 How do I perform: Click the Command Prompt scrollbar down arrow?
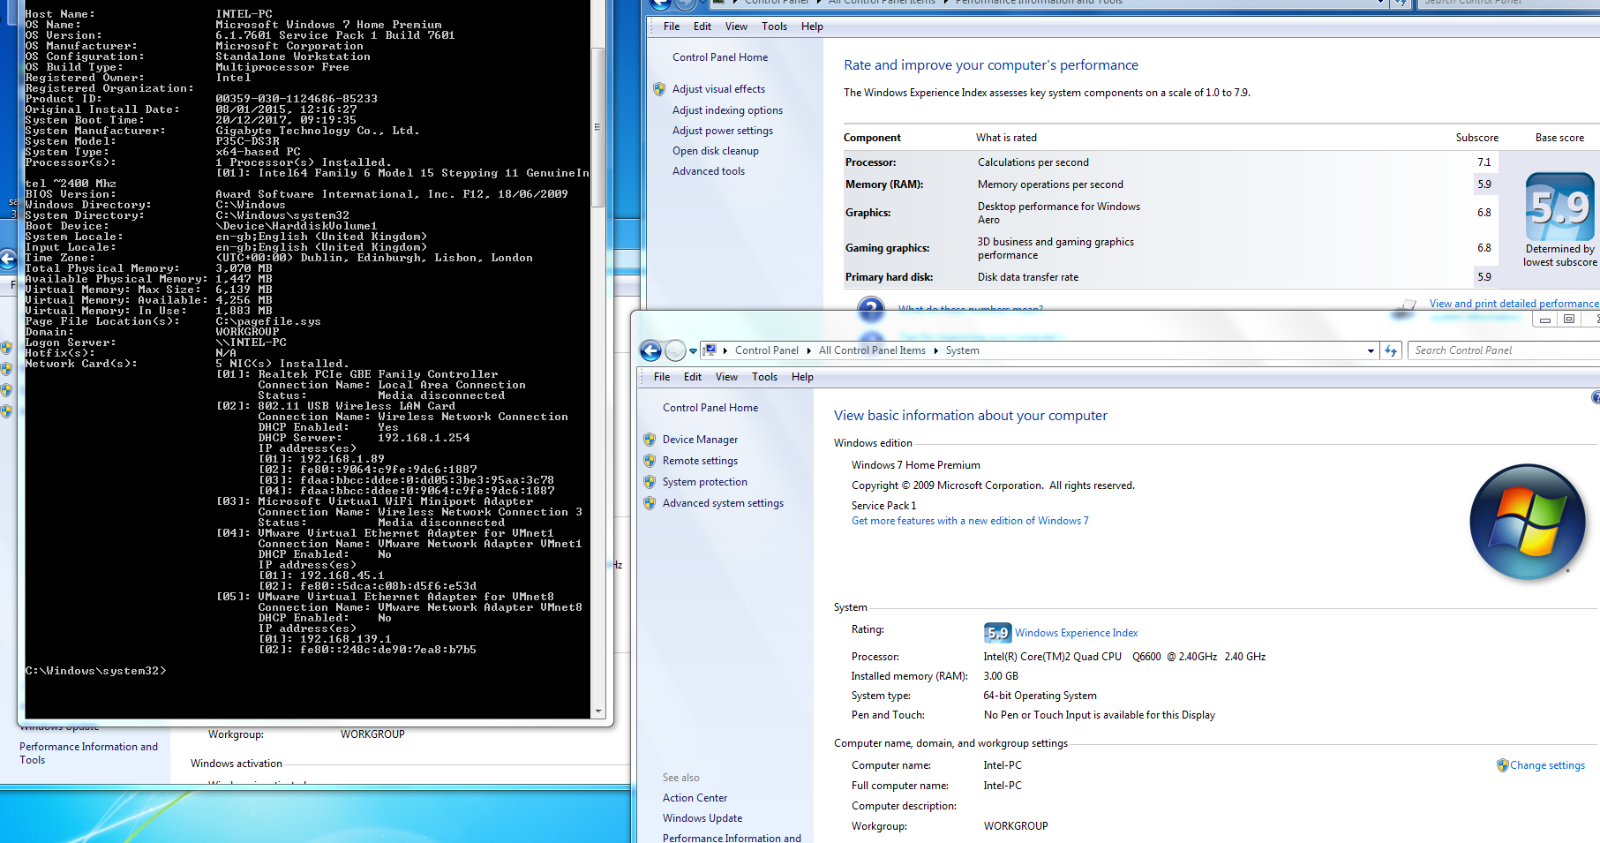[598, 711]
